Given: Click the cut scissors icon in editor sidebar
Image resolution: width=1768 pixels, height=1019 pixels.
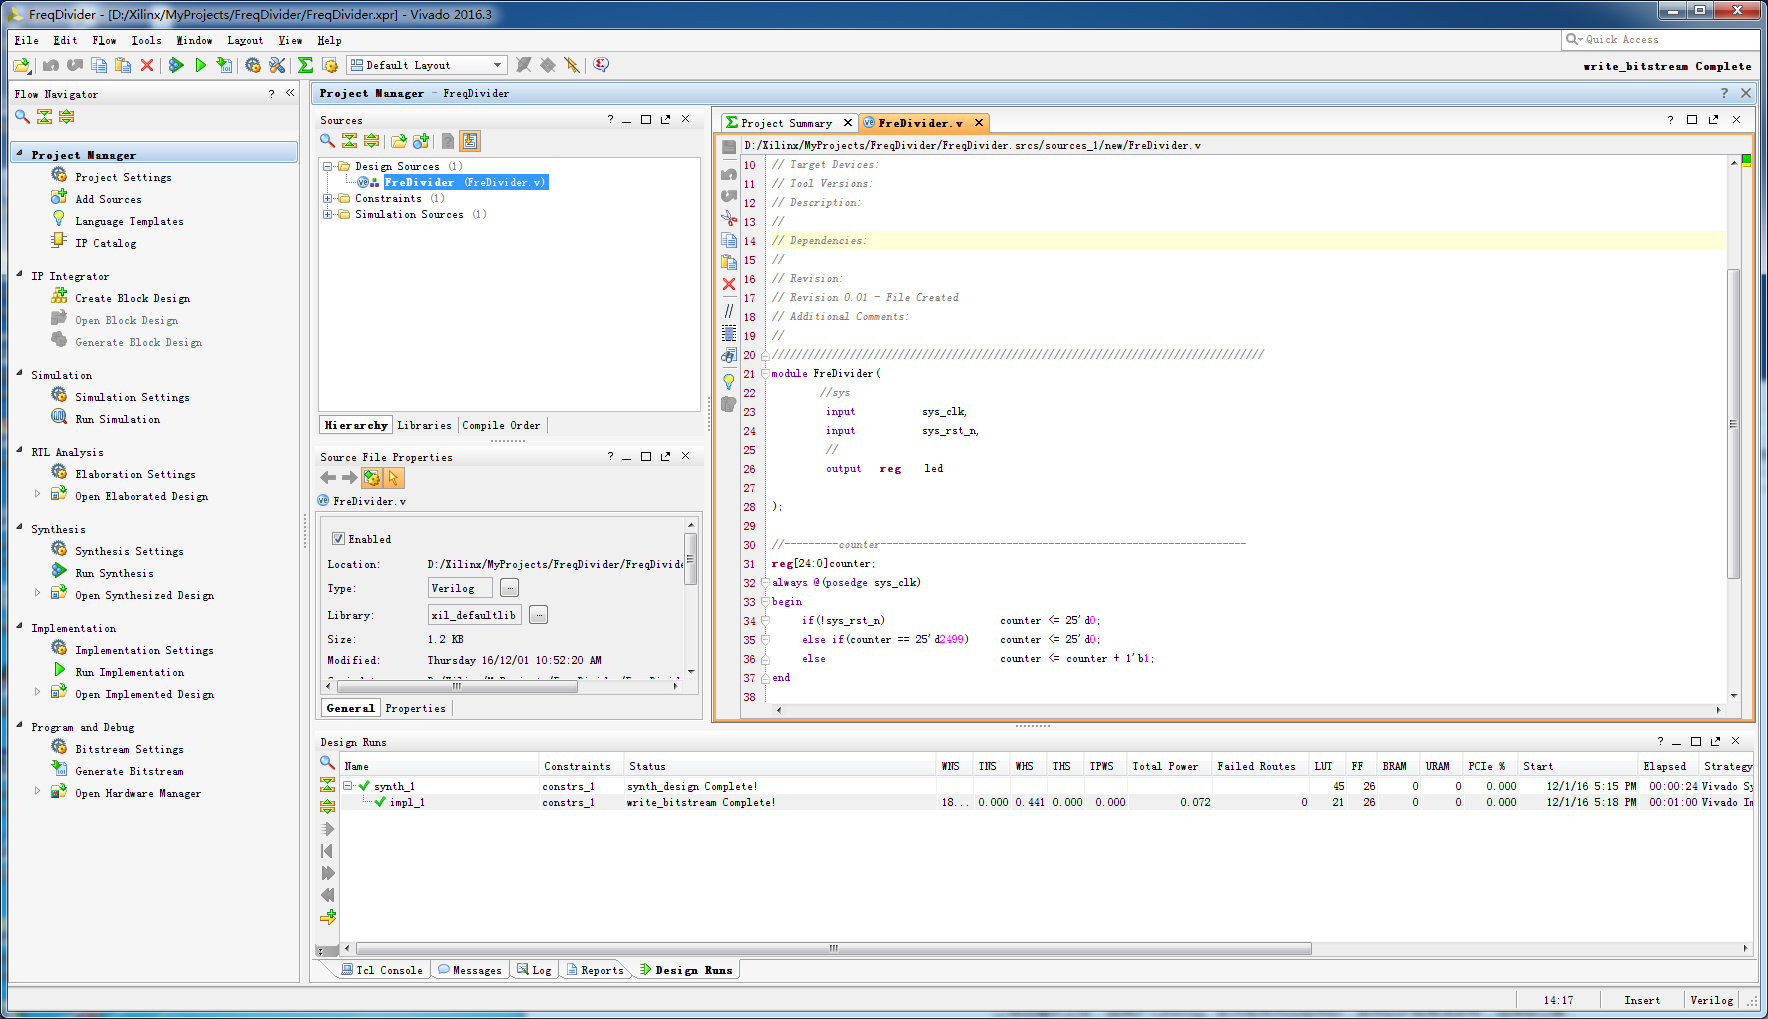Looking at the screenshot, I should pyautogui.click(x=729, y=217).
